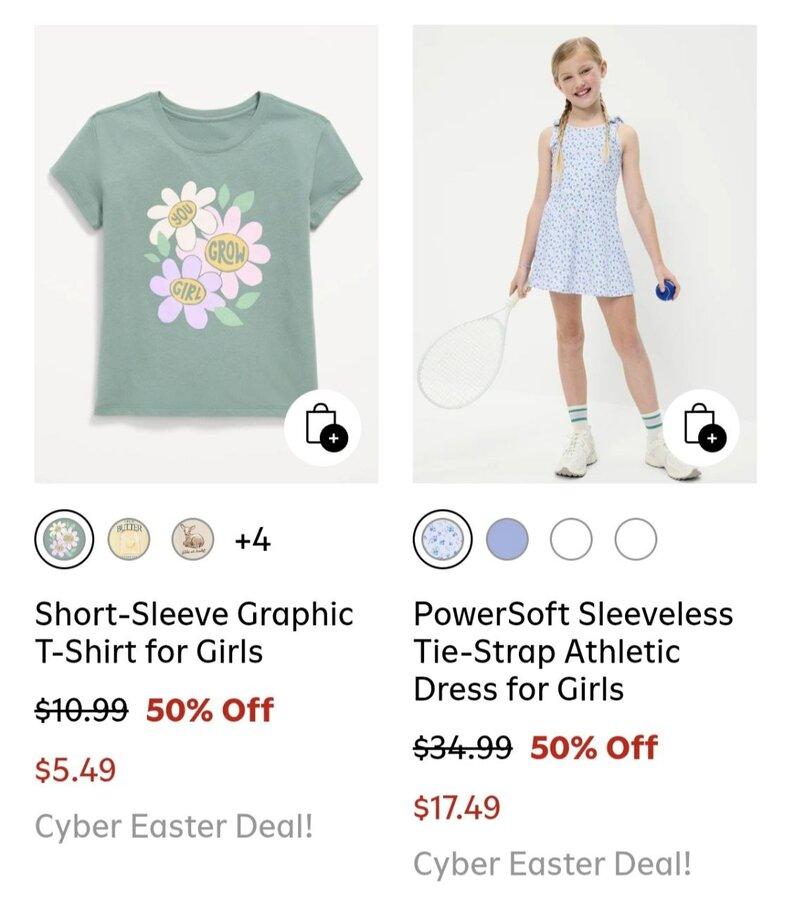Screen dimensions: 791x900
Task: Open PowerSoft Sleeveless Tie-Strap Athletic Dress title
Action: 573,651
